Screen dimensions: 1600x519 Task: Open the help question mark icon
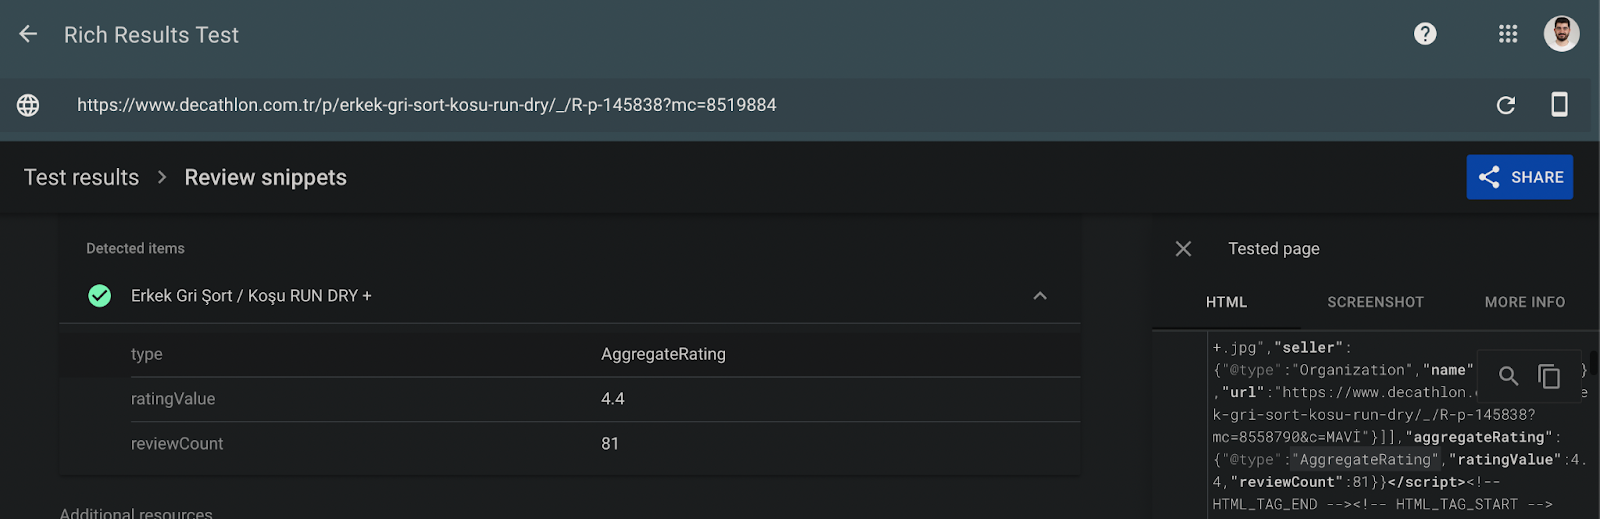point(1425,34)
